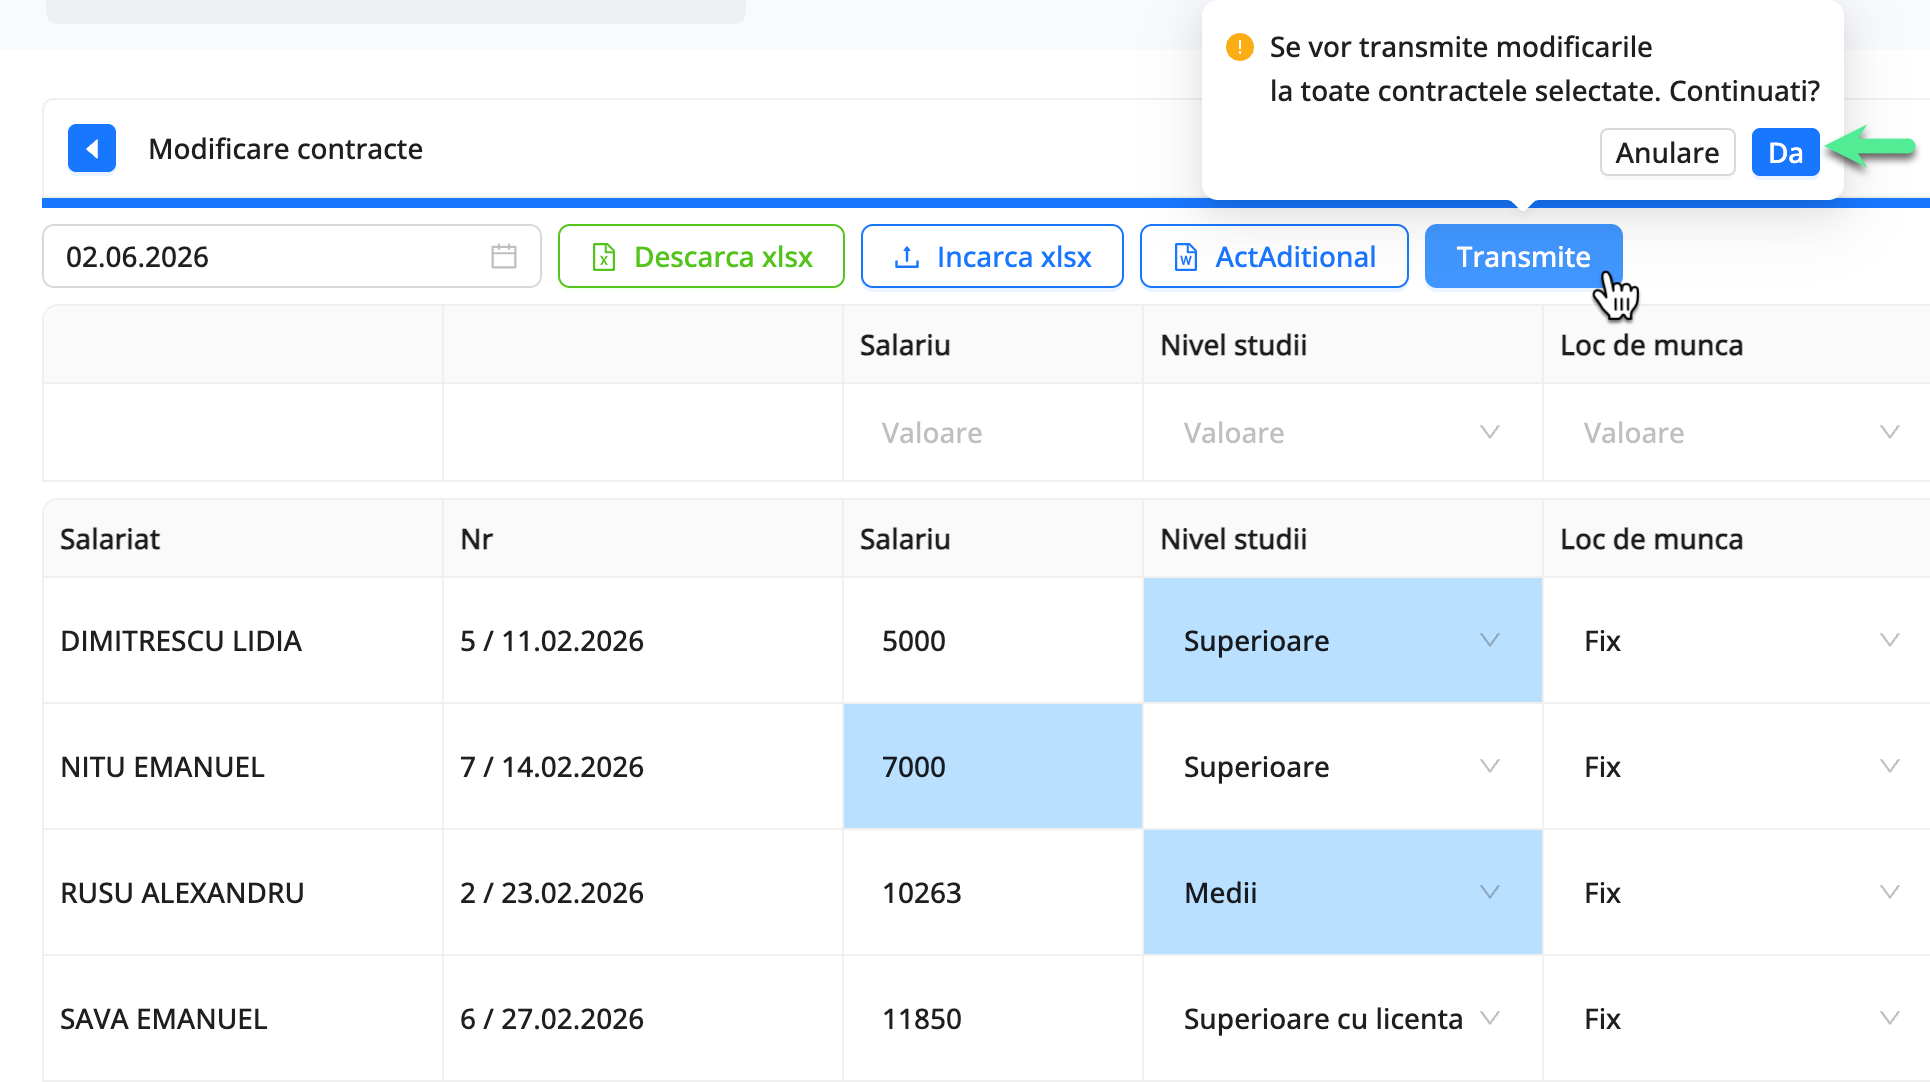Screen dimensions: 1930x1082
Task: Click the back arrow beside Modificare contracte
Action: (x=91, y=148)
